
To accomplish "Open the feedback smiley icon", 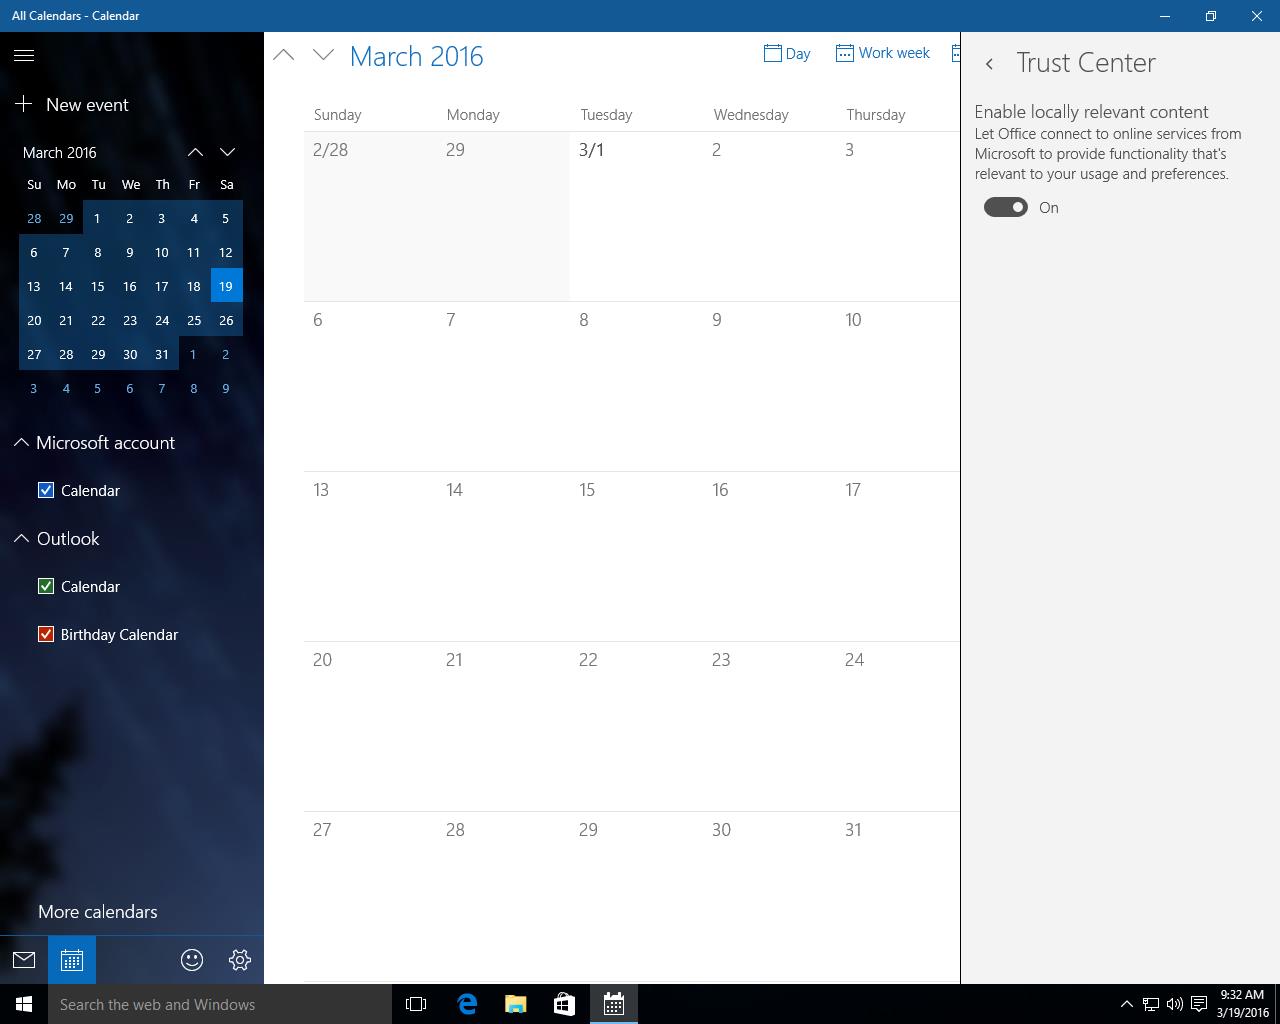I will coord(192,960).
